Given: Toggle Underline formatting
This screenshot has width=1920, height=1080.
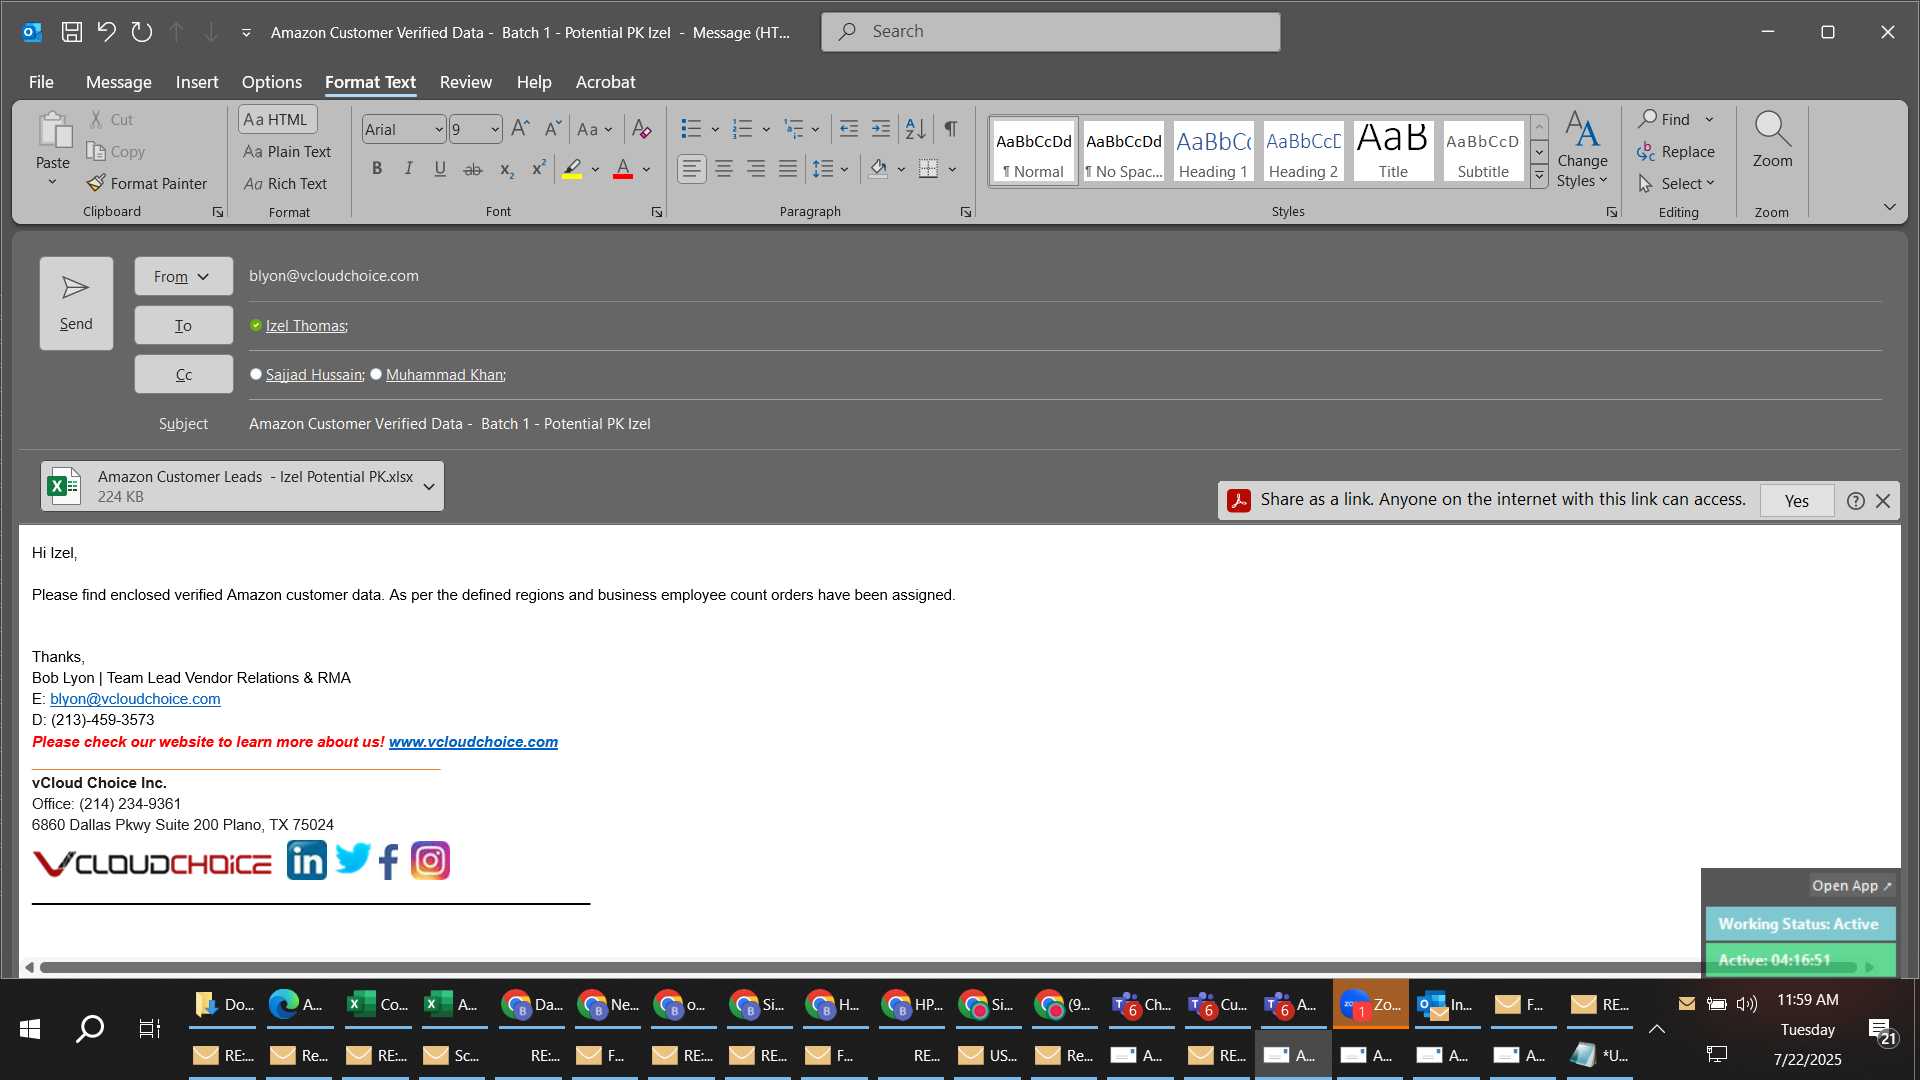Looking at the screenshot, I should 440,169.
